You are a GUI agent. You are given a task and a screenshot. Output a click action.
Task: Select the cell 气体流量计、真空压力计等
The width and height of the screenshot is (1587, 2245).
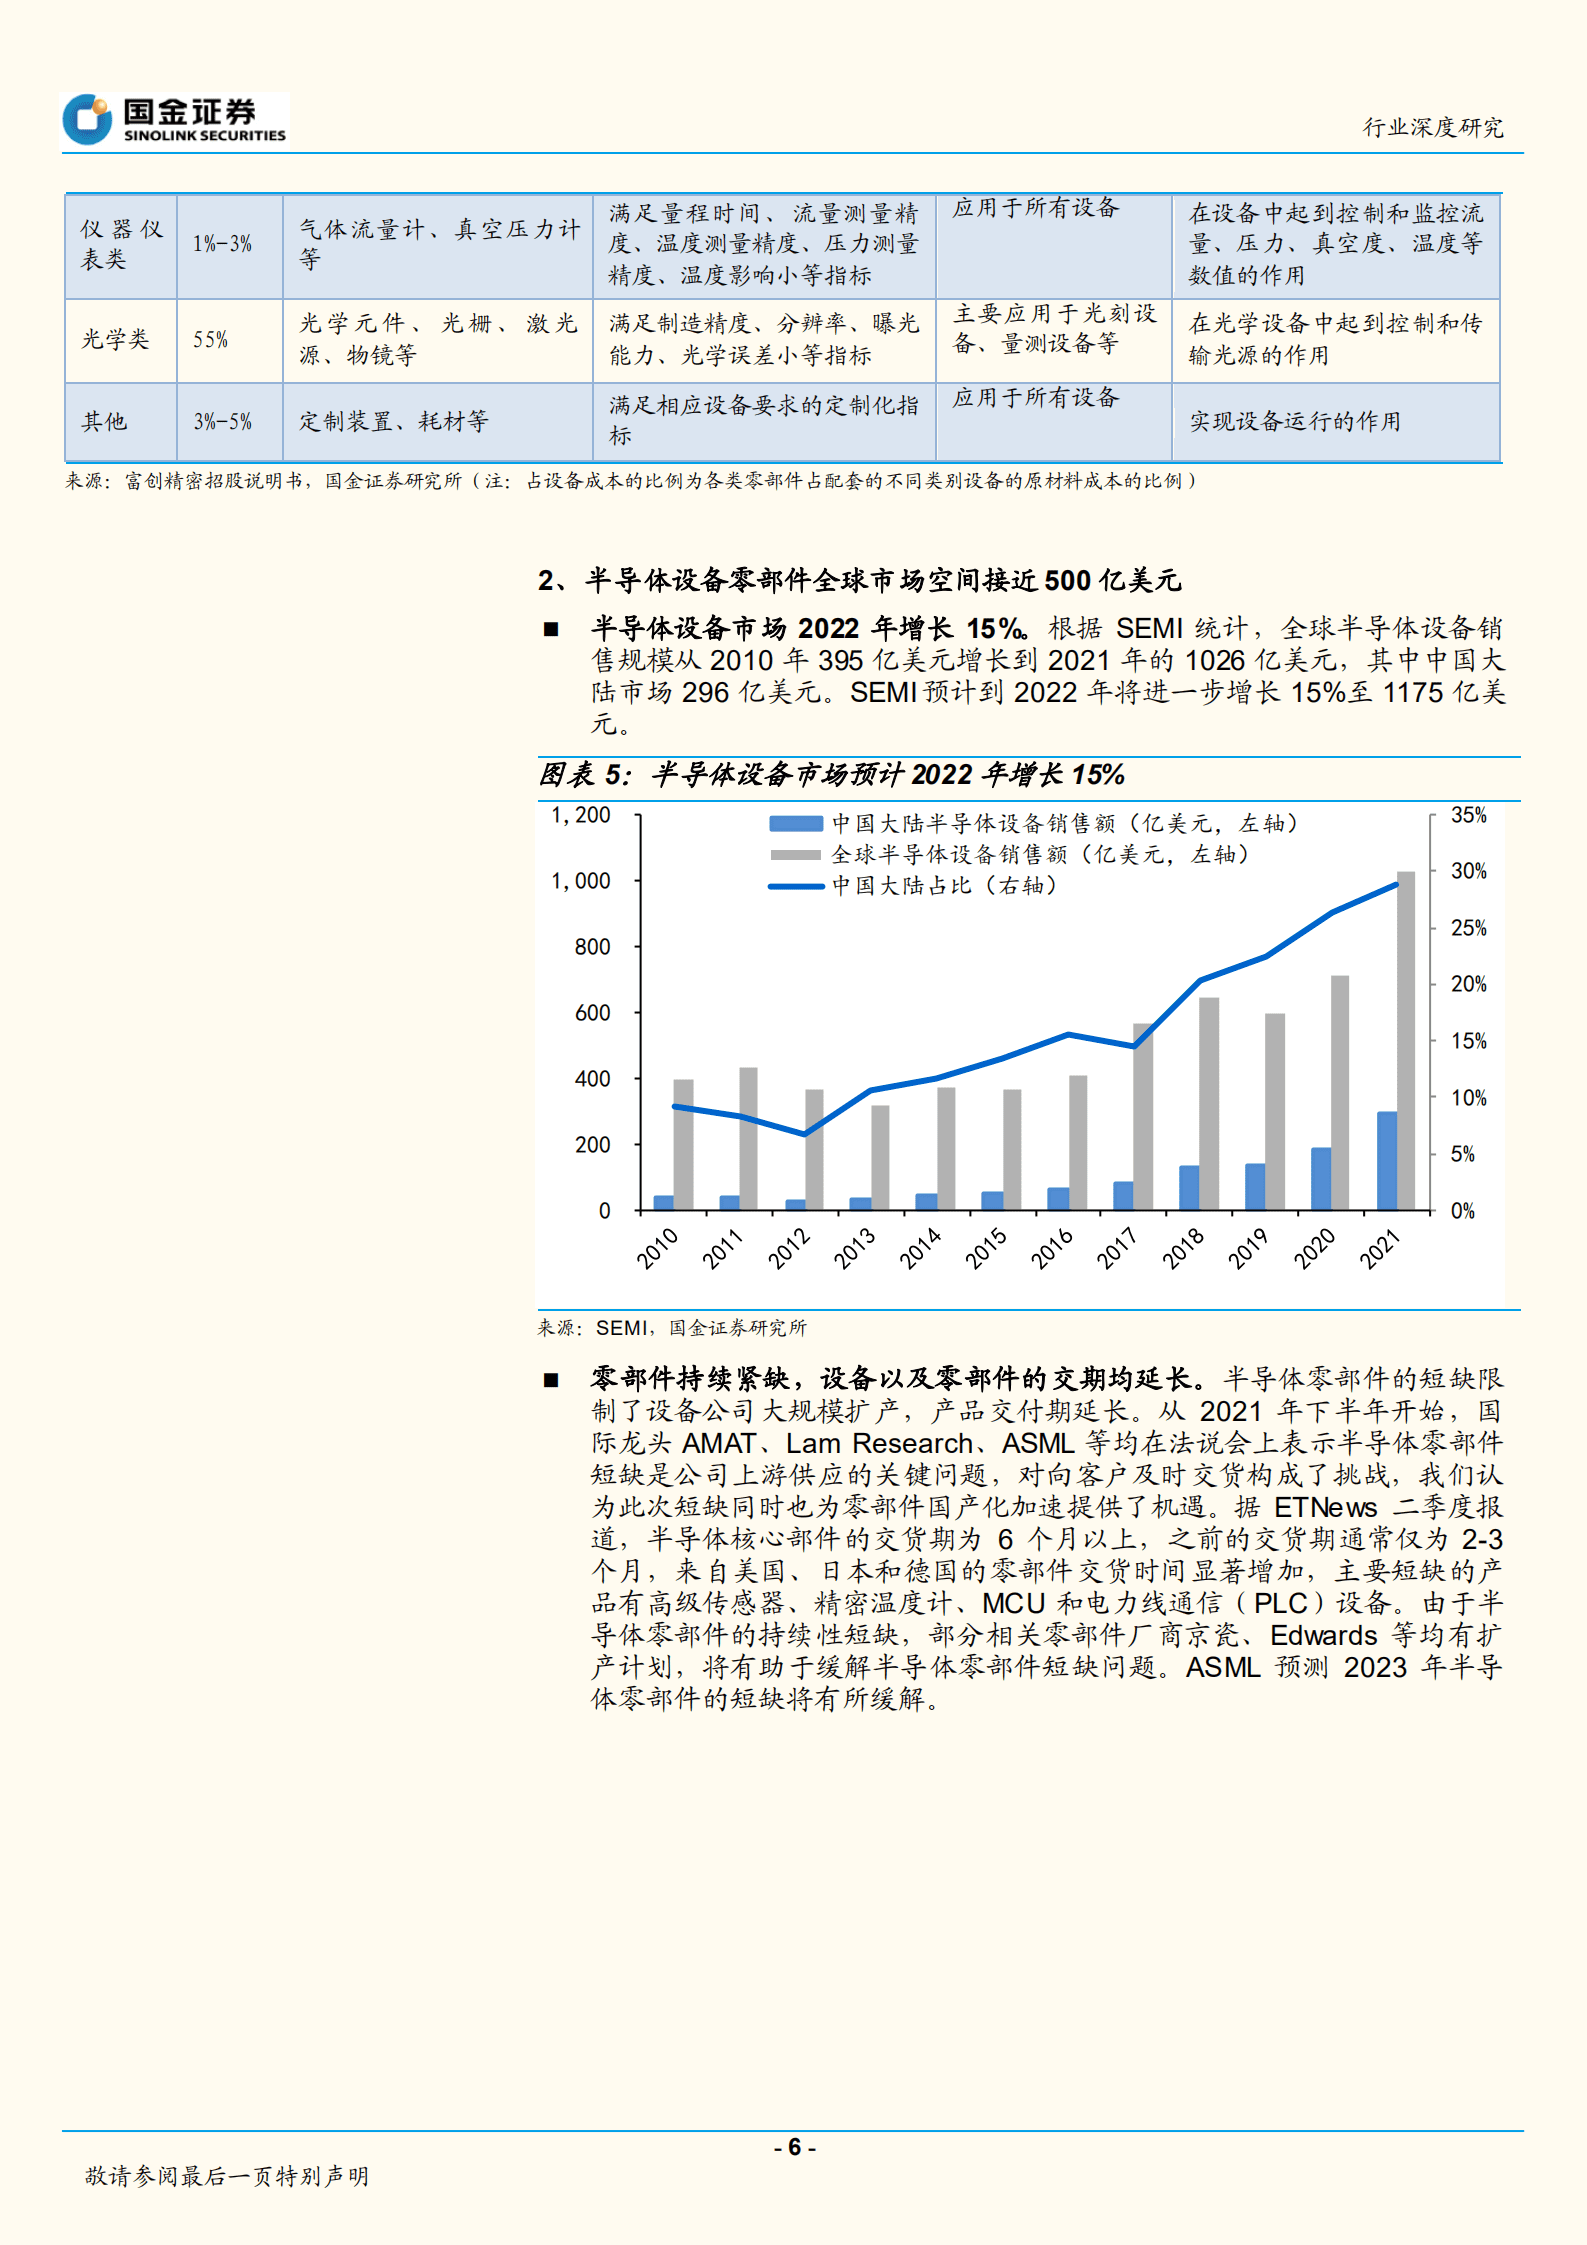(x=438, y=245)
